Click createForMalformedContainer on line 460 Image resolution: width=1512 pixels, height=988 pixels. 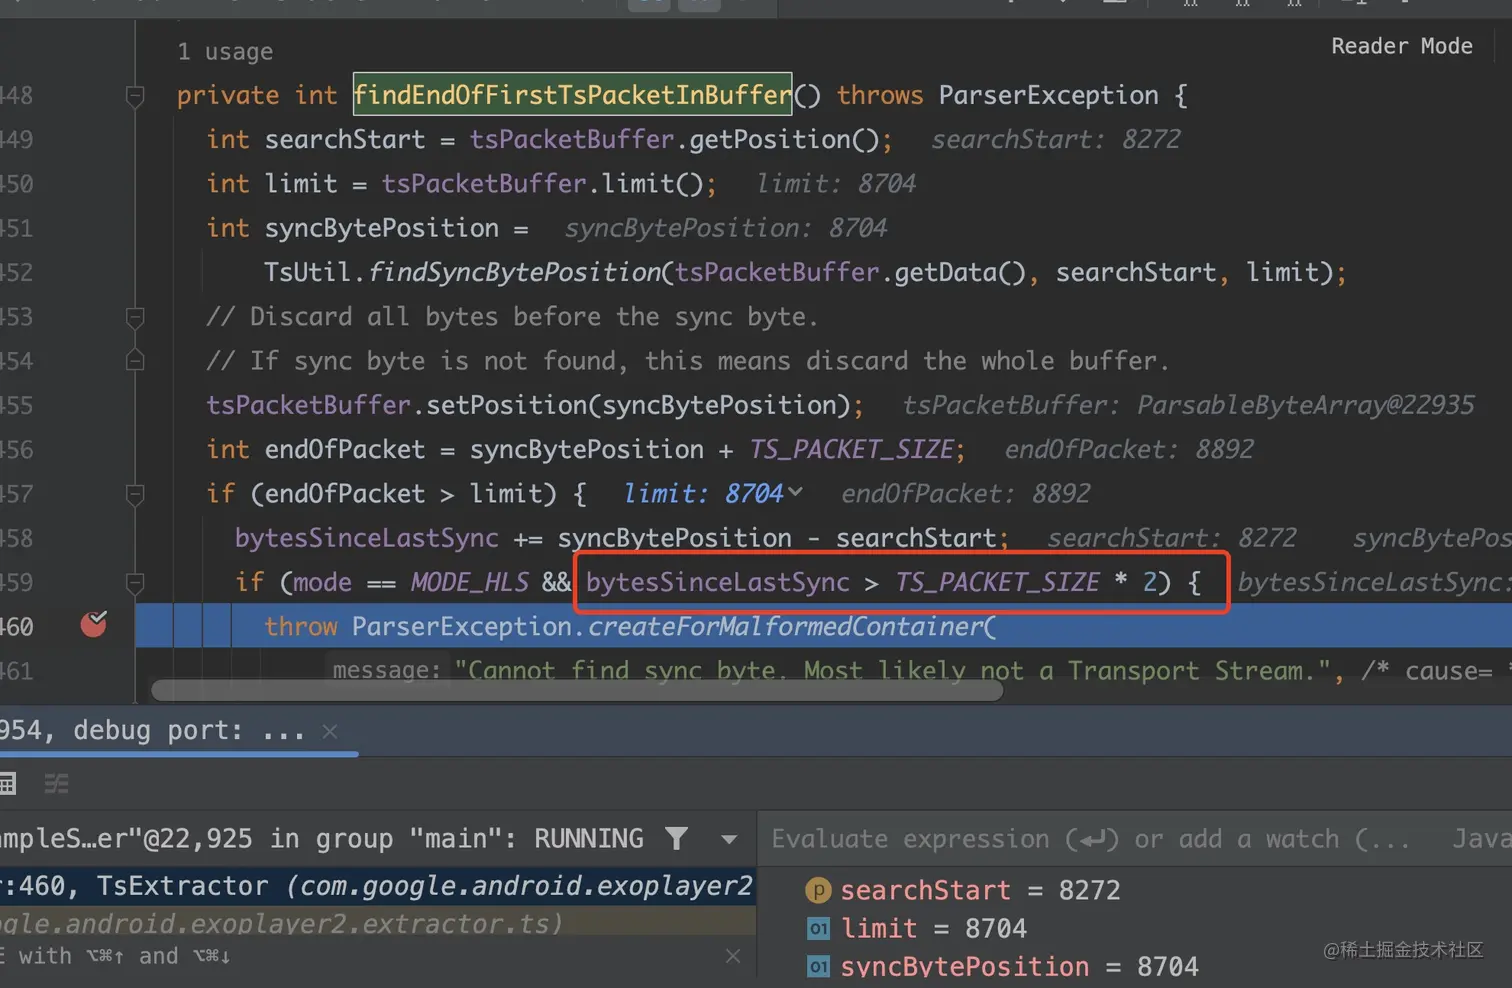[785, 627]
